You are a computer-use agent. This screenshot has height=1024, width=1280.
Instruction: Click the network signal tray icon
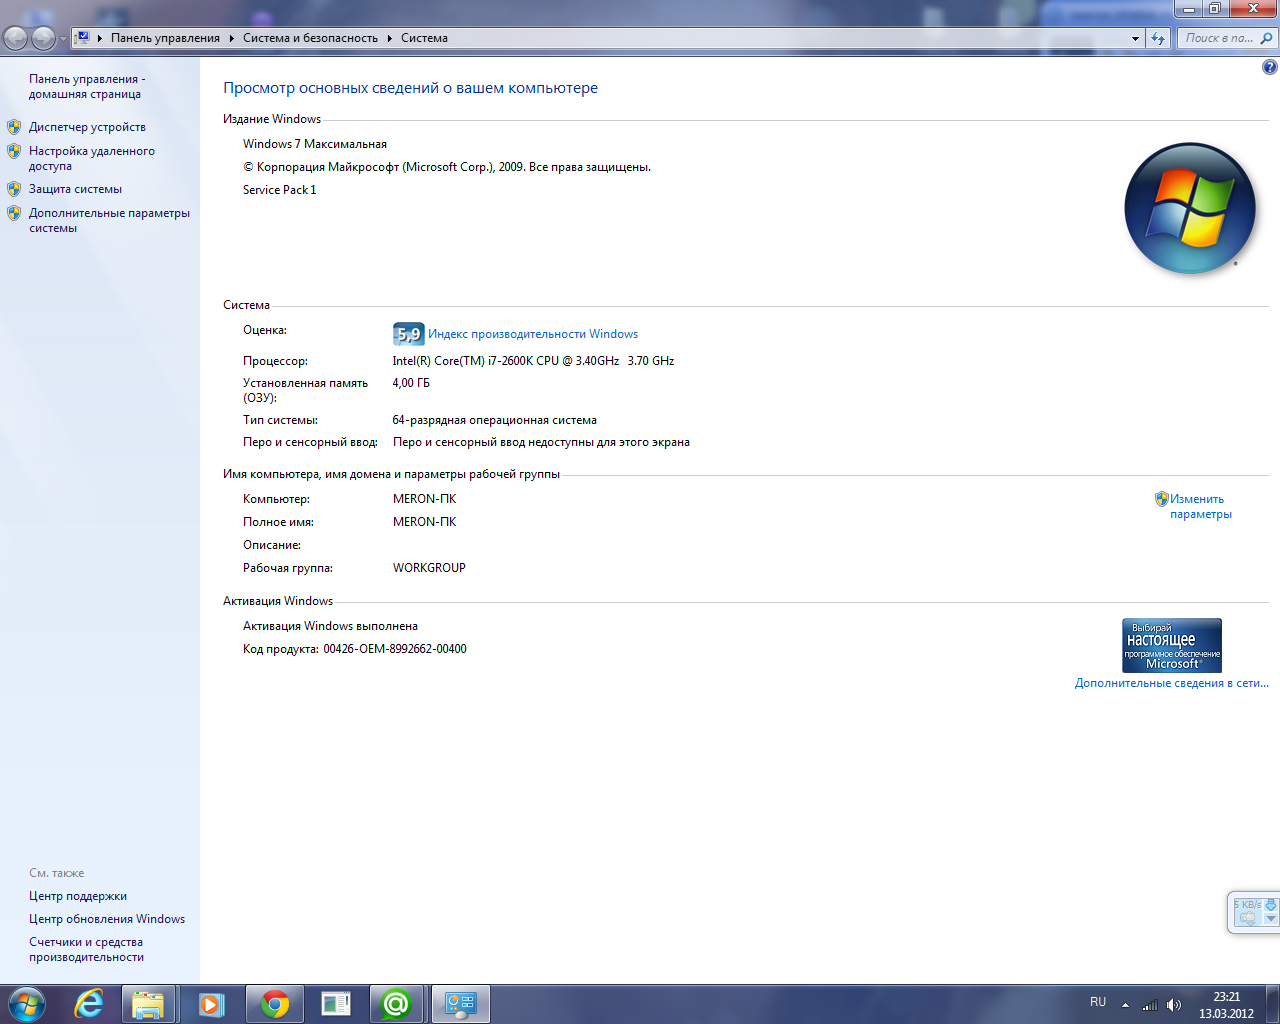point(1150,1004)
